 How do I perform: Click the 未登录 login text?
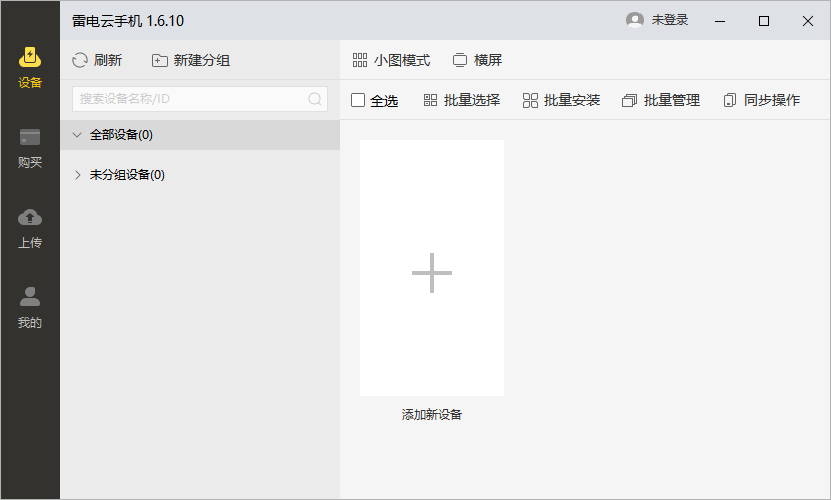pos(670,20)
